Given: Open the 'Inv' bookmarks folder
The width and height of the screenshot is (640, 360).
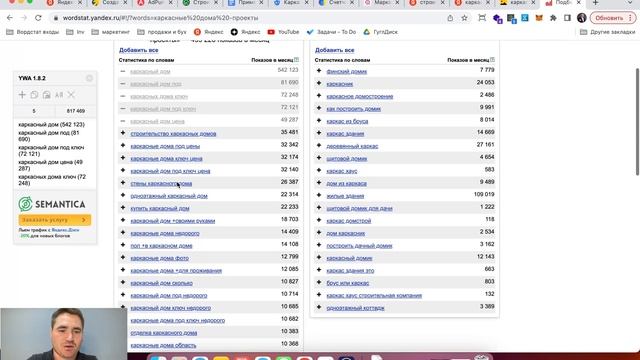Looking at the screenshot, I should coord(75,32).
